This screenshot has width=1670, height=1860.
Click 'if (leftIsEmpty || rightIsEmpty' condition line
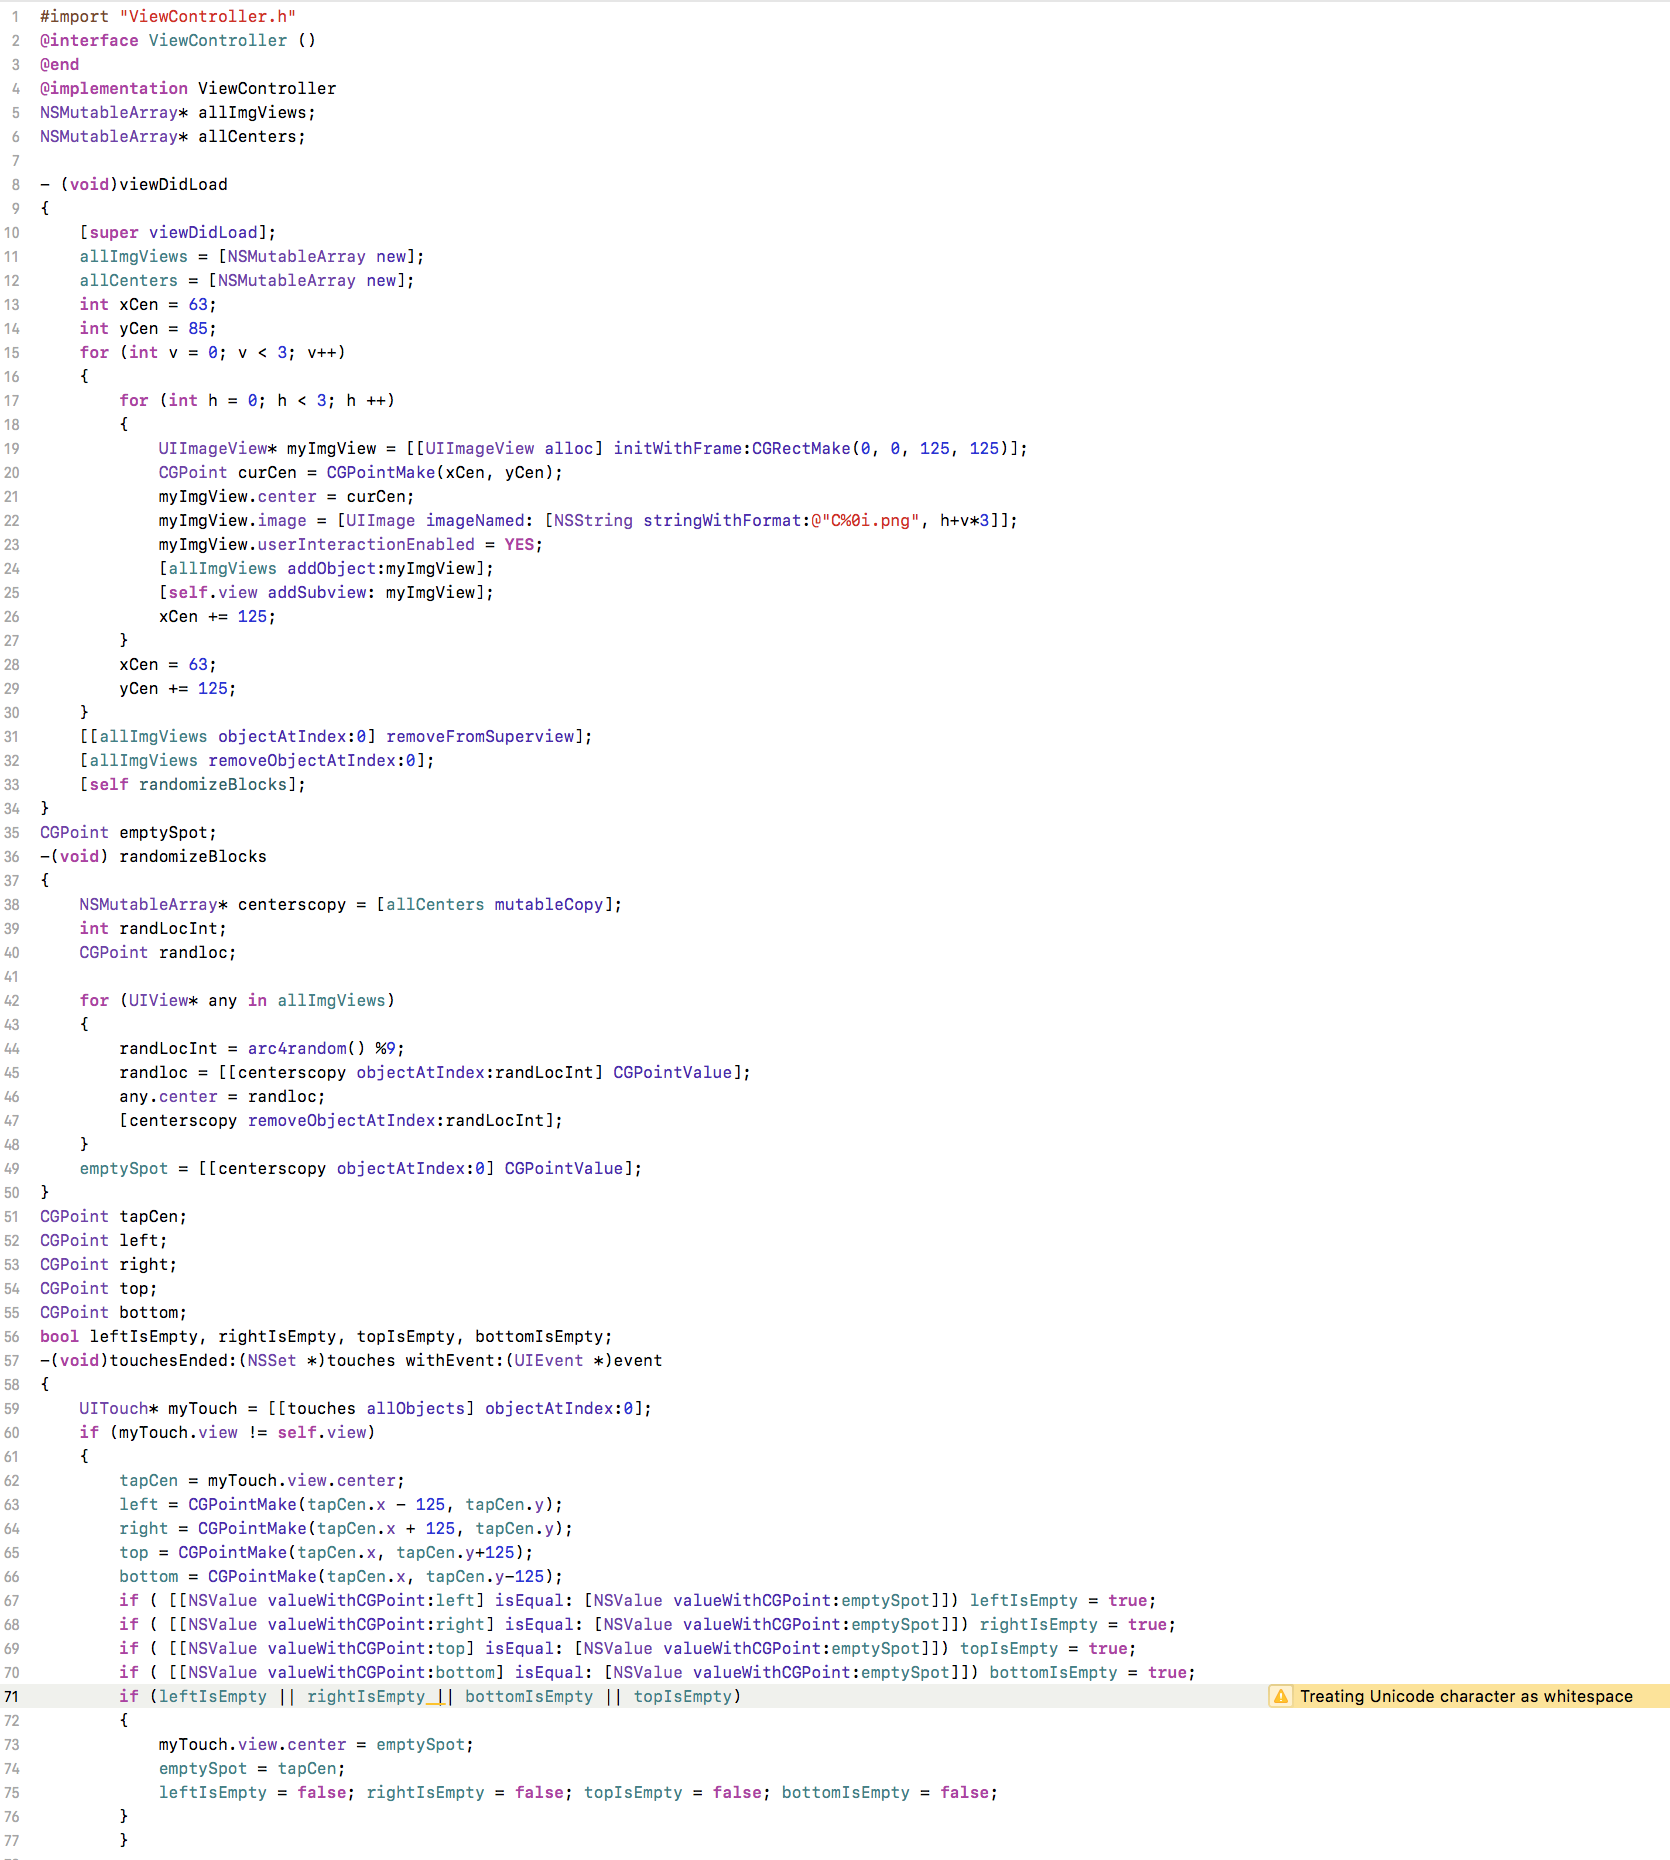[430, 1696]
